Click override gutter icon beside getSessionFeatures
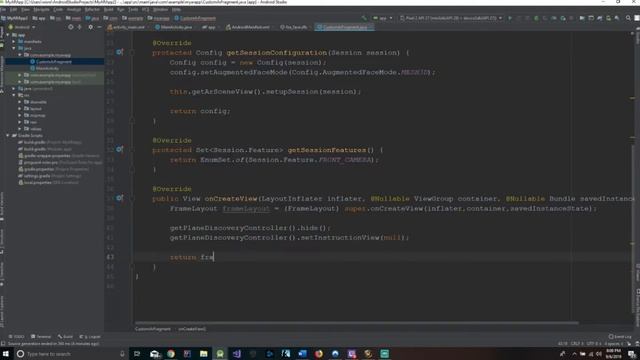Viewport: 640px width, 360px height. pos(119,149)
